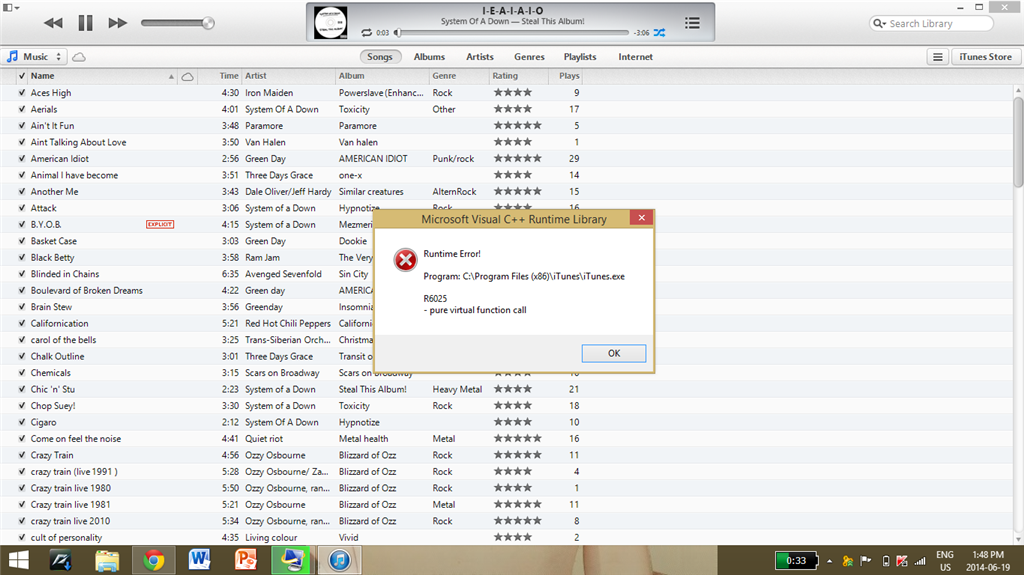Sort by the Album column header
Viewport: 1024px width, 575px height.
[x=382, y=76]
